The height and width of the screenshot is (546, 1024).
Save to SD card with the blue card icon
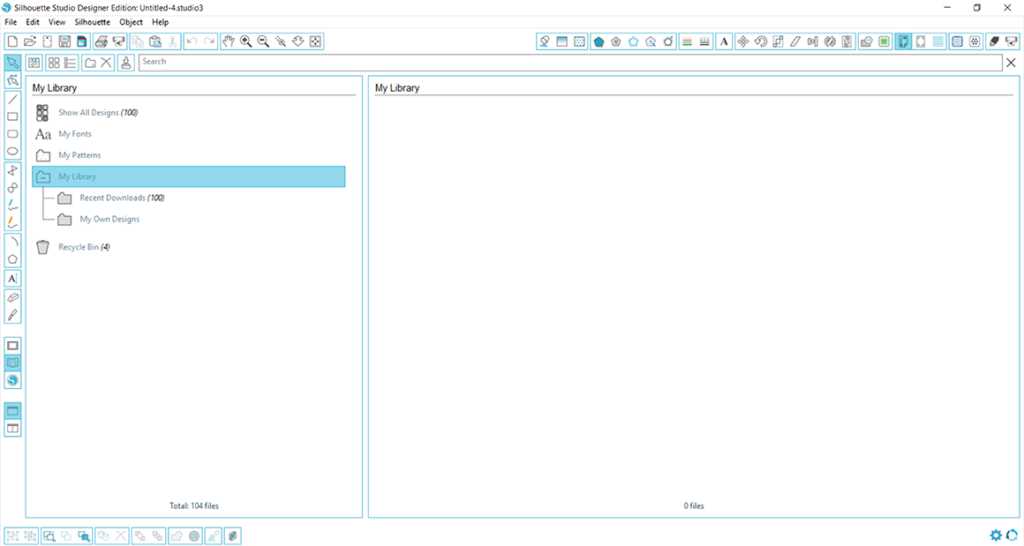(x=82, y=41)
